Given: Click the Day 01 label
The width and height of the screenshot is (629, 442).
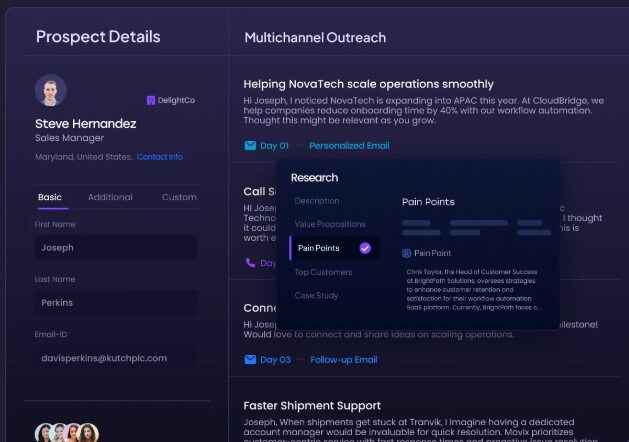Looking at the screenshot, I should 274,146.
